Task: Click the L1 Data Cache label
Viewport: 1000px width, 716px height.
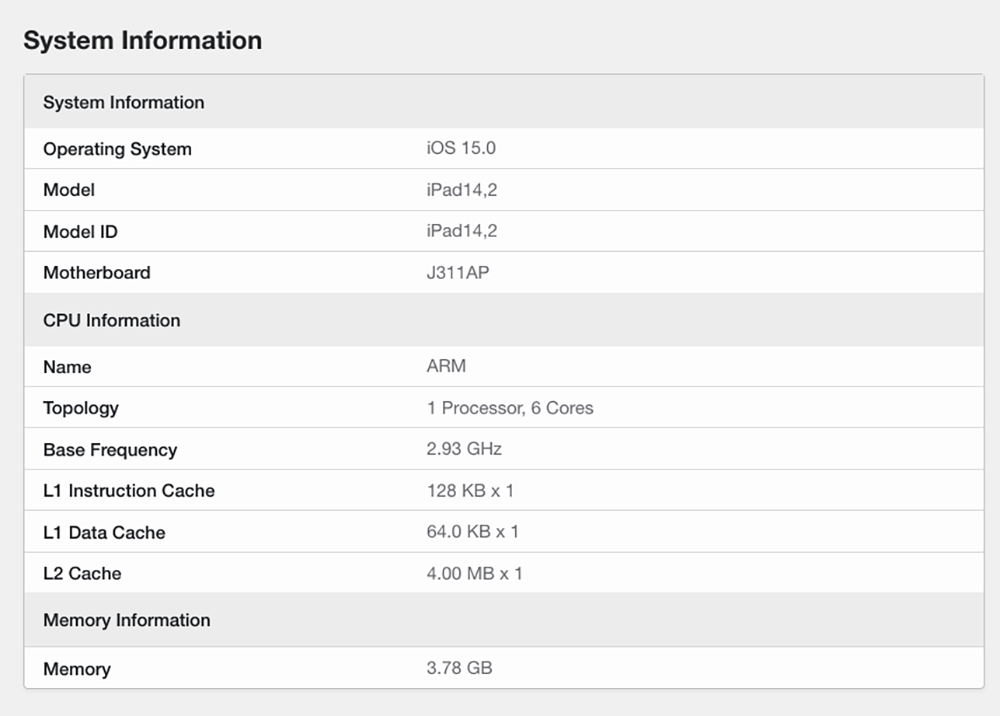Action: click(104, 532)
